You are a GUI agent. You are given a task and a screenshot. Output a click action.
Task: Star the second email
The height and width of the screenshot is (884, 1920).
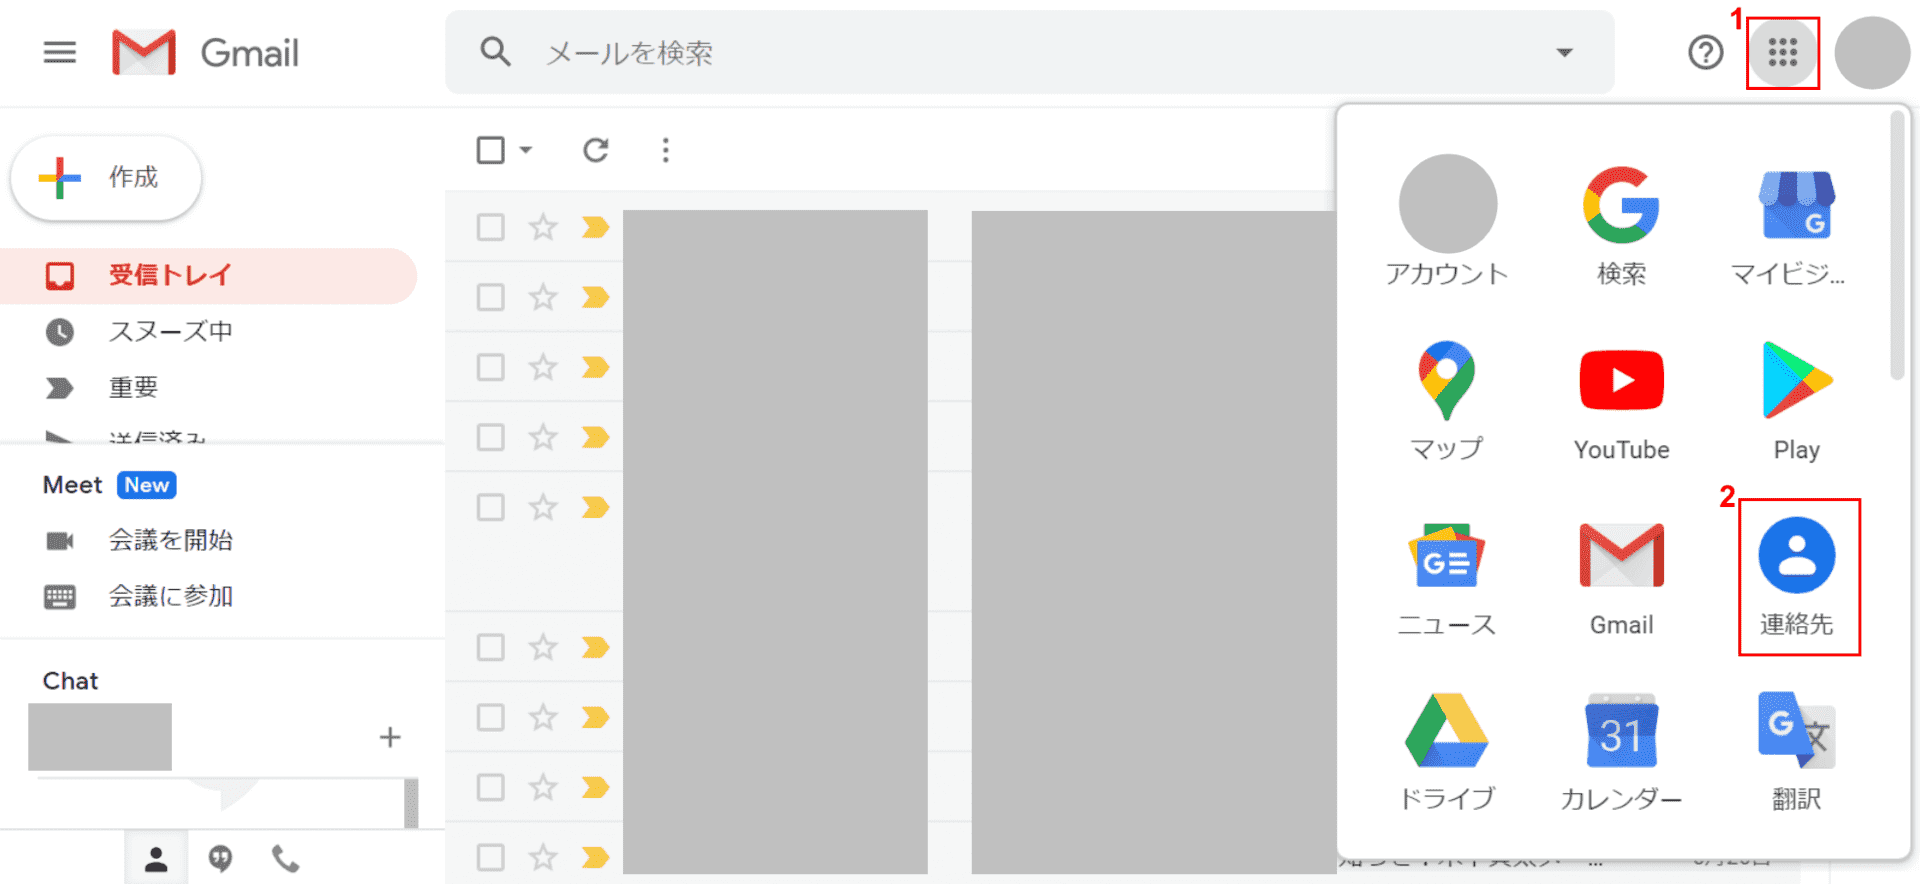click(x=543, y=297)
